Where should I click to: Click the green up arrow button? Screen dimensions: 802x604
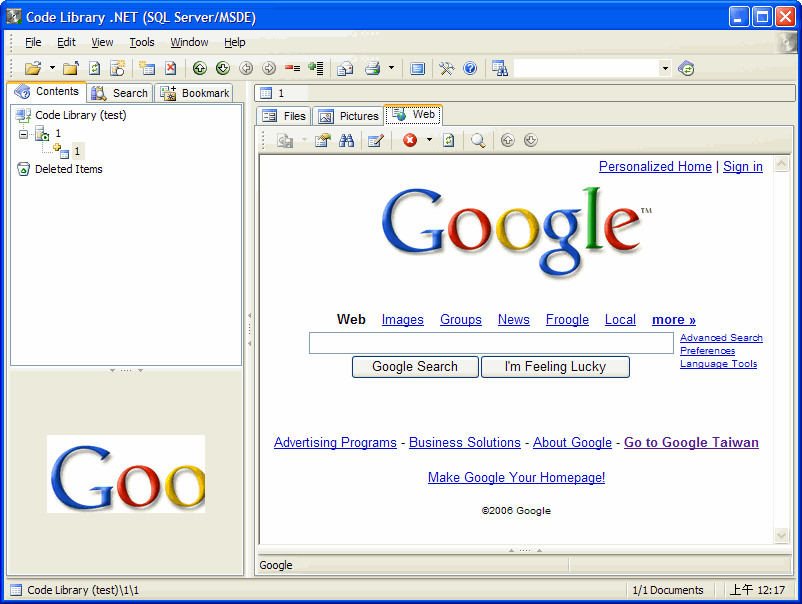199,68
